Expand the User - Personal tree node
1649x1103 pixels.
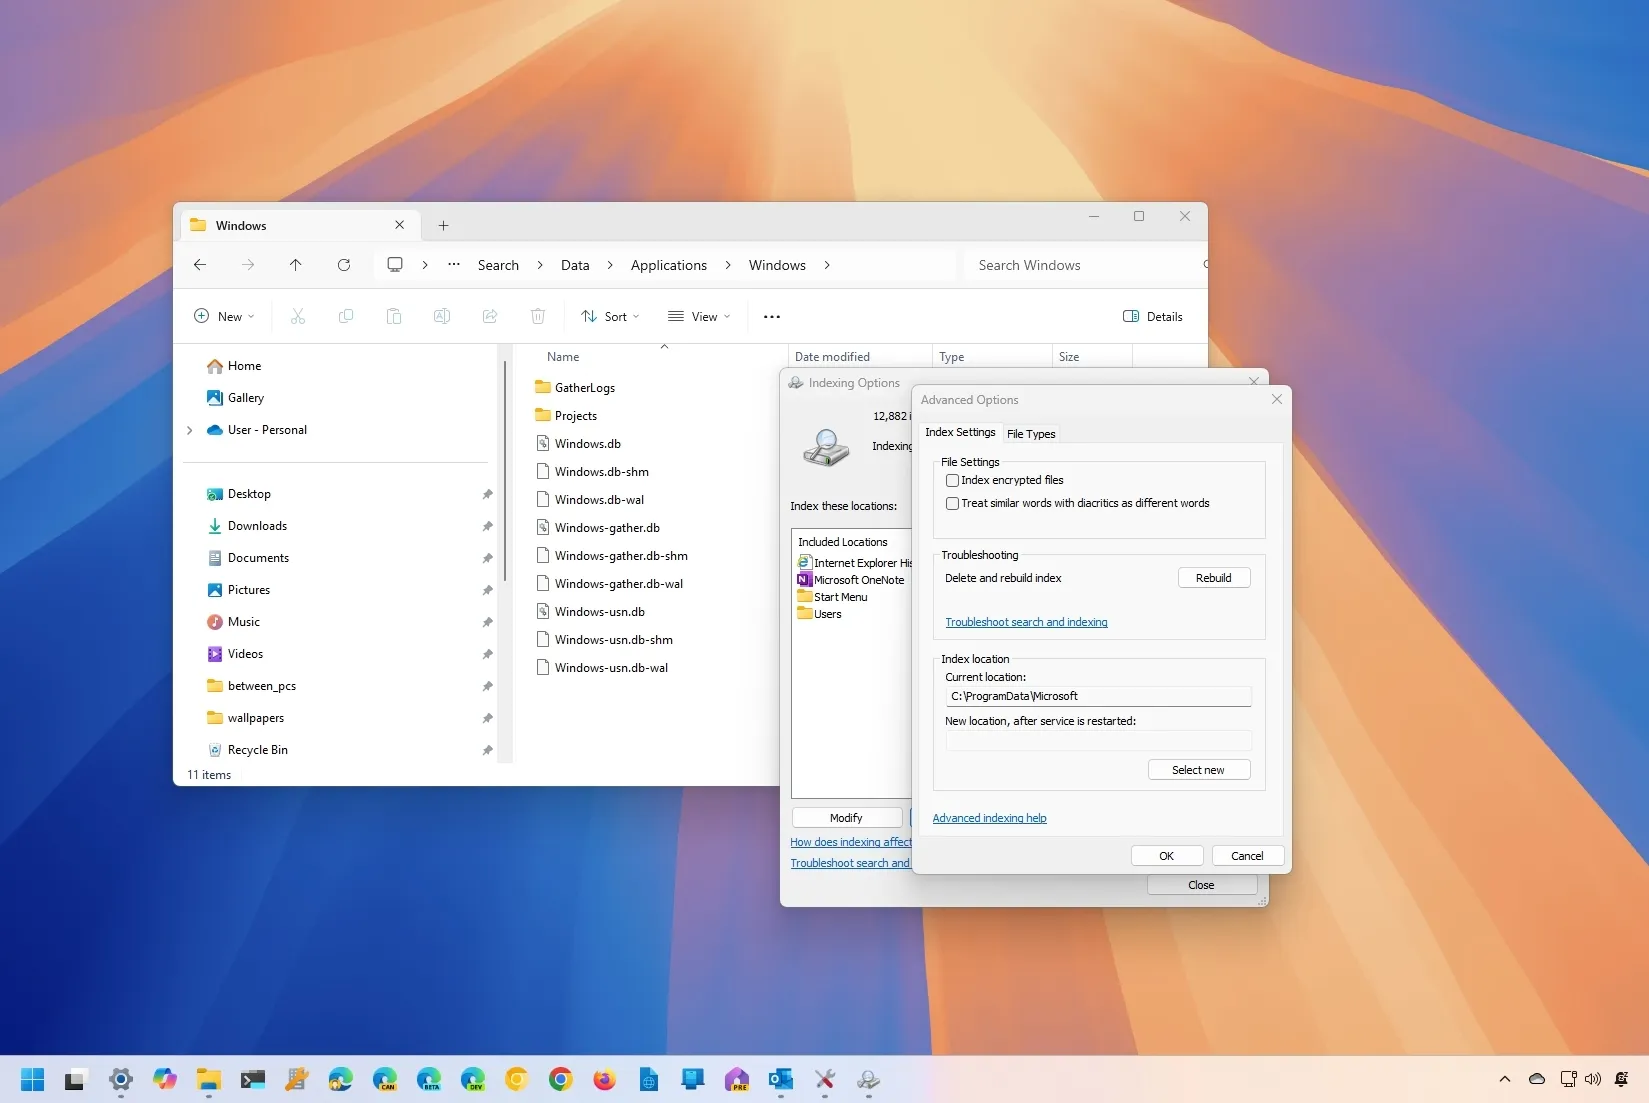[x=190, y=430]
